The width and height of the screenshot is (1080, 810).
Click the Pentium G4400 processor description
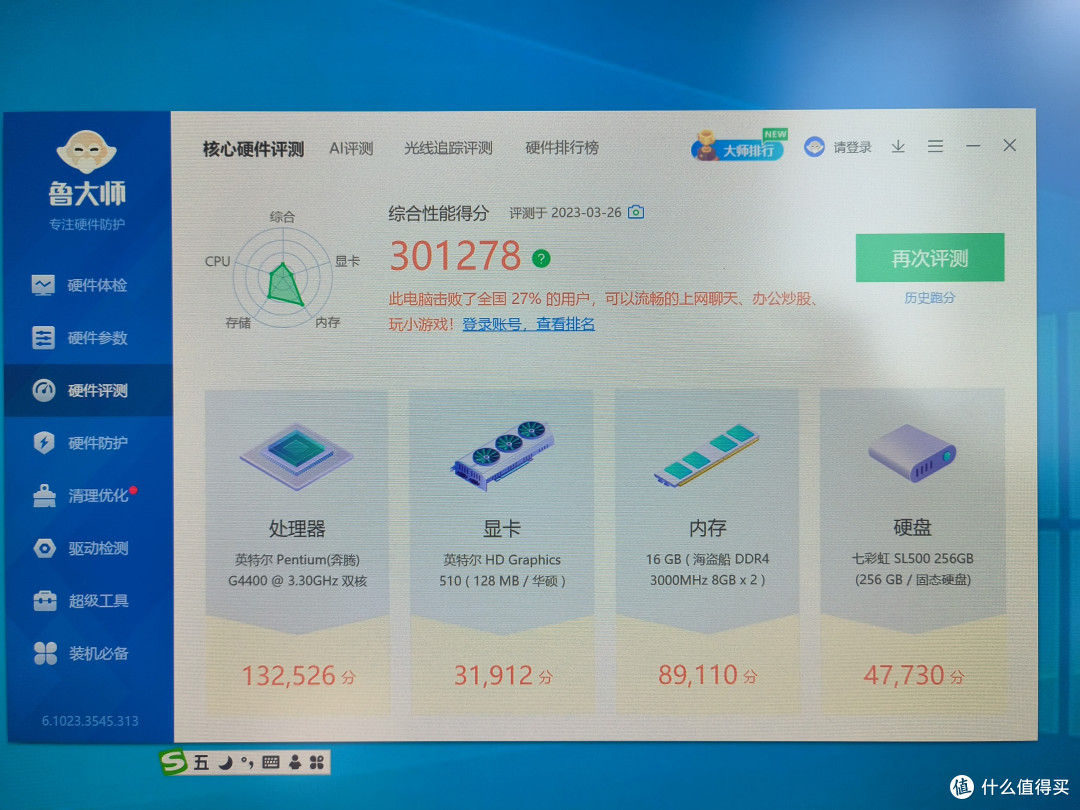298,570
